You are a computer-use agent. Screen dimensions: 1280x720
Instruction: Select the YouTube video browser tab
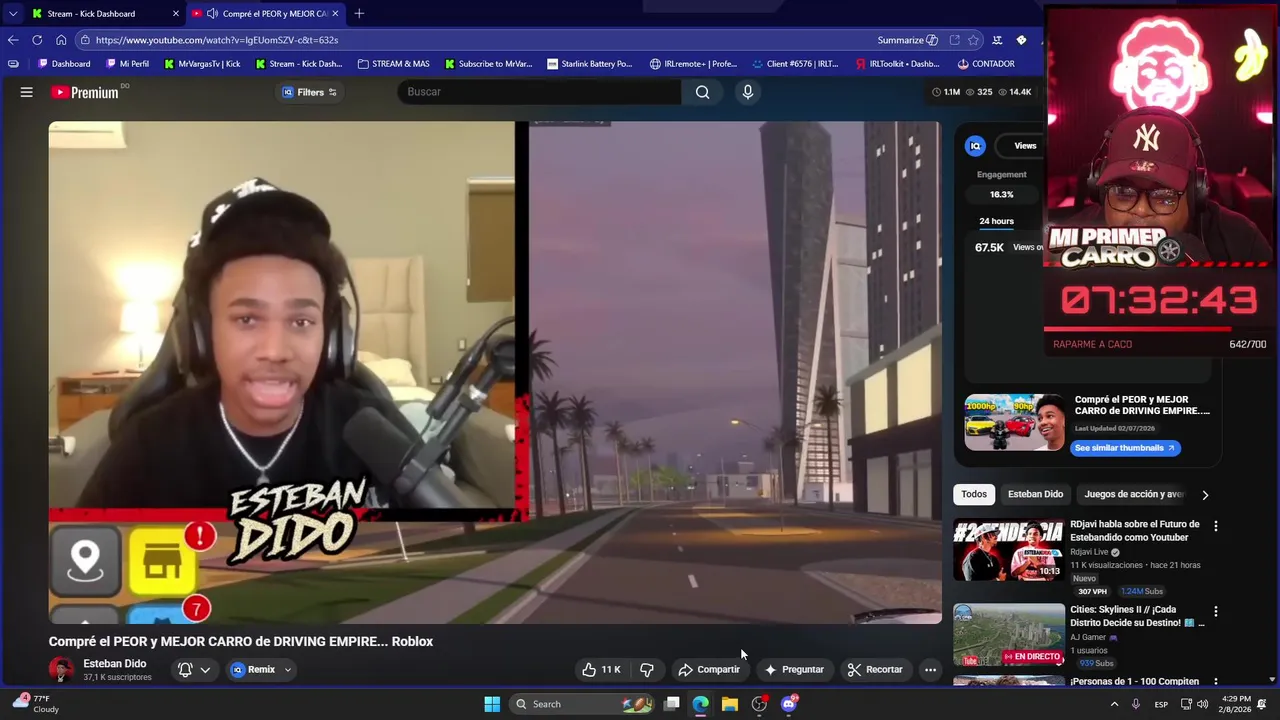[266, 13]
